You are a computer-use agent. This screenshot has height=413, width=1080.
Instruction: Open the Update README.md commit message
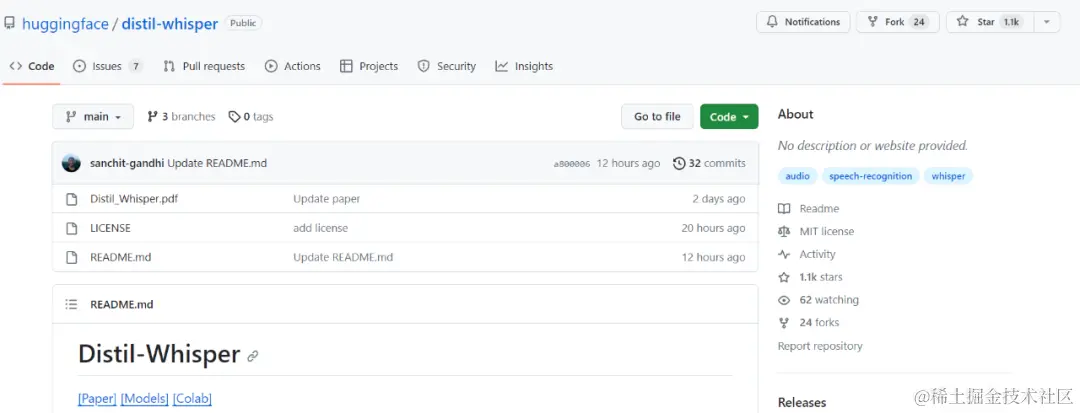coord(217,163)
